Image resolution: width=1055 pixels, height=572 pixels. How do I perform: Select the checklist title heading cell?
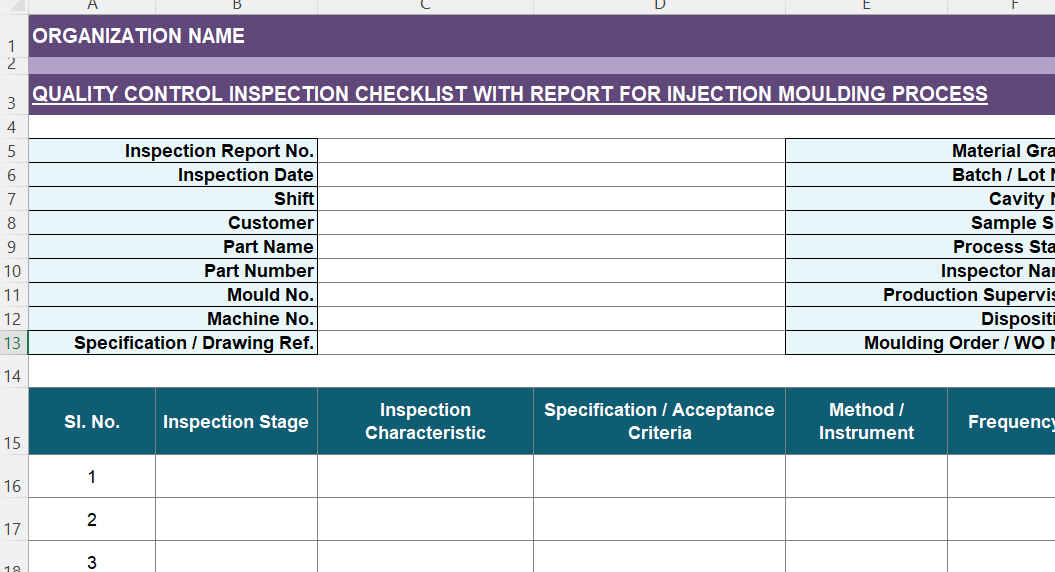click(x=510, y=94)
